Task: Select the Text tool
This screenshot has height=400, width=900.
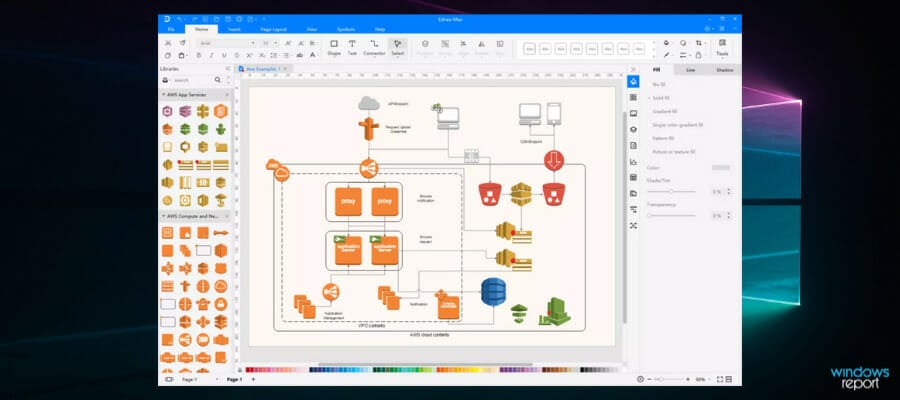Action: click(x=352, y=48)
